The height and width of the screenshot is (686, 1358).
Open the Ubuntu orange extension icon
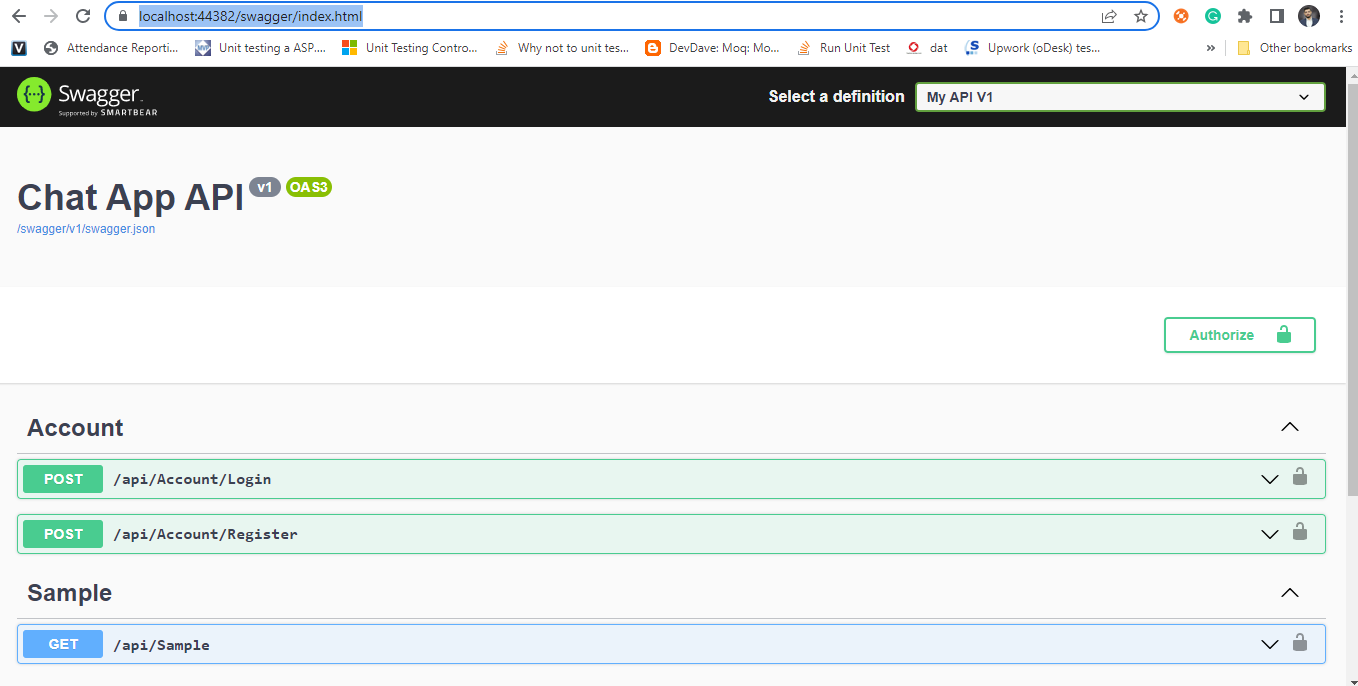(1179, 15)
